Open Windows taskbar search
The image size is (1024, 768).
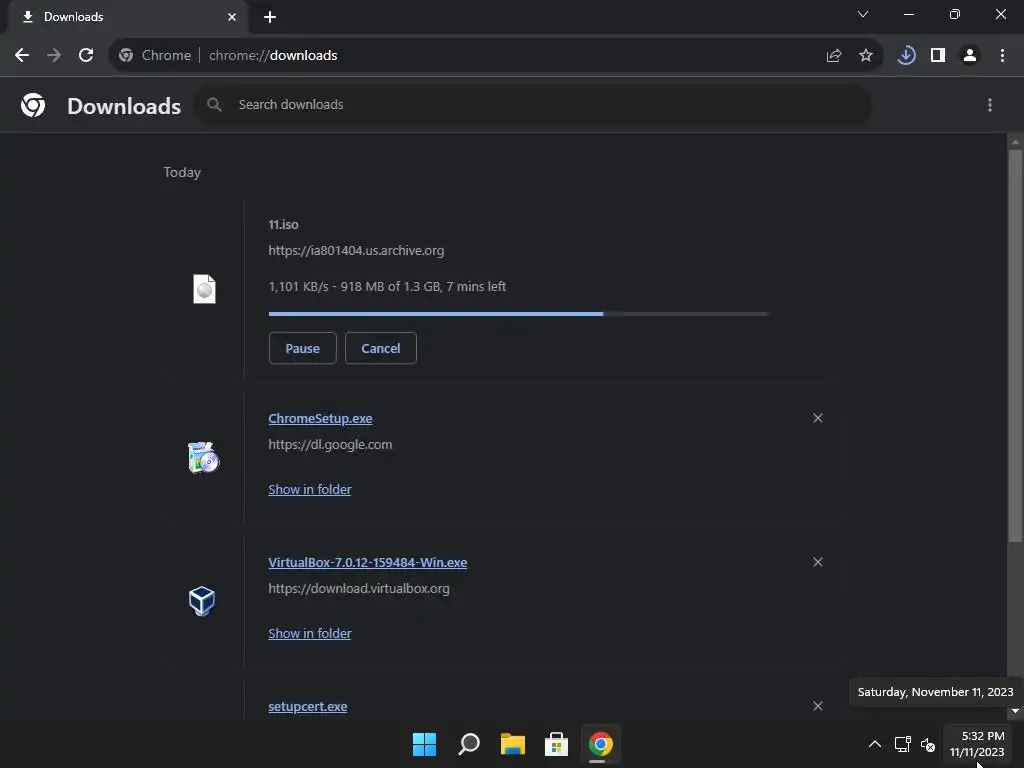(x=469, y=744)
